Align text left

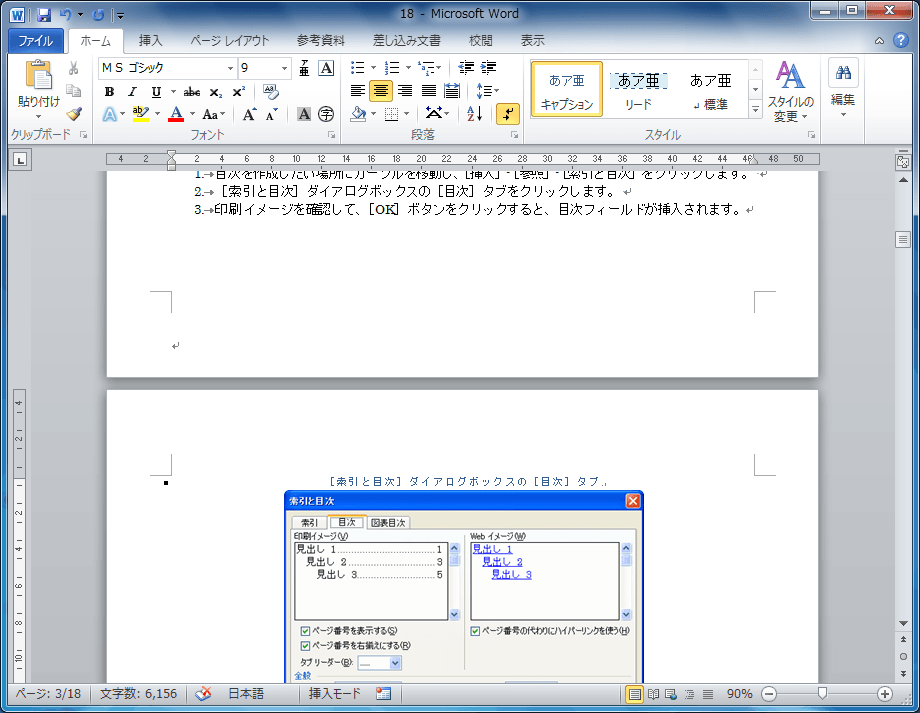[358, 91]
